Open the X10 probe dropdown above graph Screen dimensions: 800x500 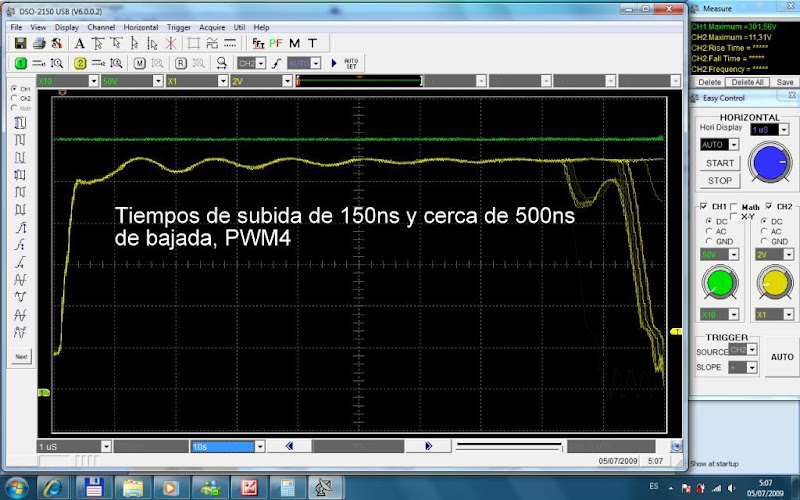93,81
